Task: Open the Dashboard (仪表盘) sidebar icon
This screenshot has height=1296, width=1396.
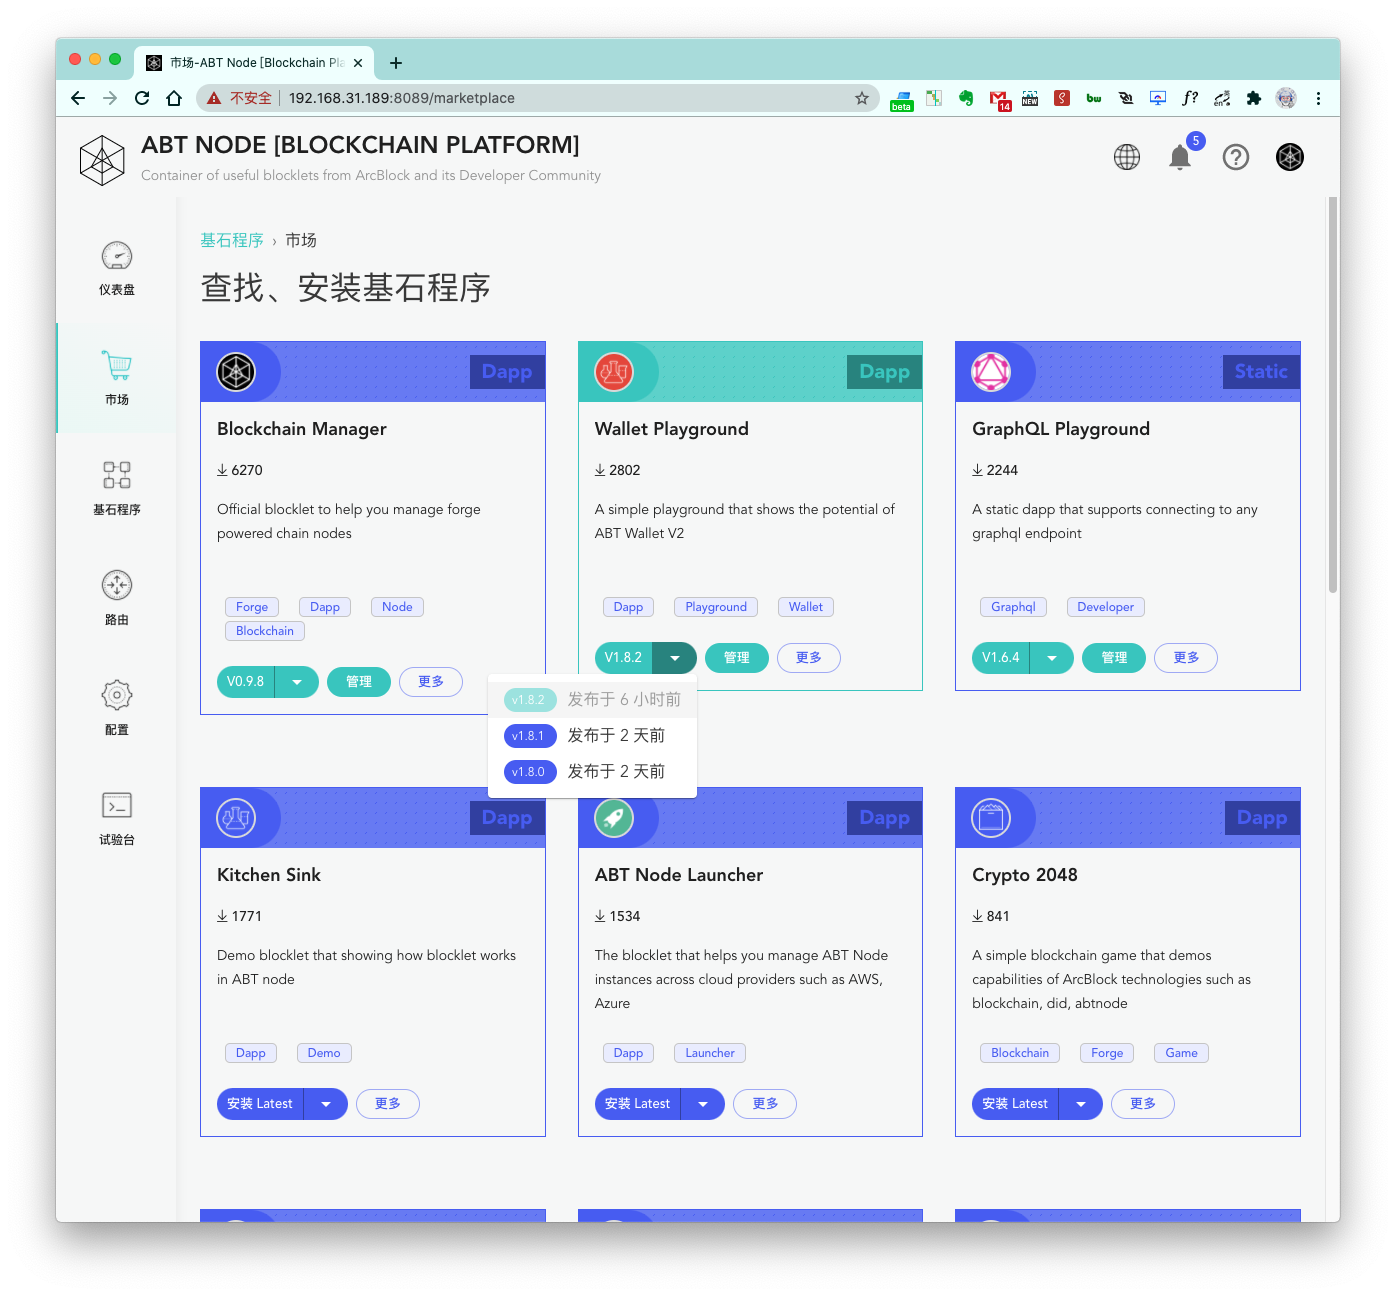Action: [x=117, y=257]
